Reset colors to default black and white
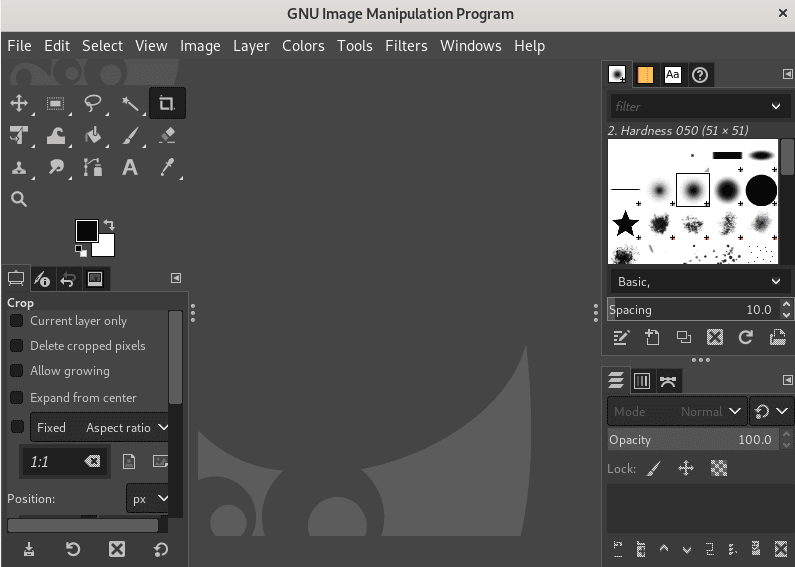Screen dimensions: 795x567 point(81,251)
